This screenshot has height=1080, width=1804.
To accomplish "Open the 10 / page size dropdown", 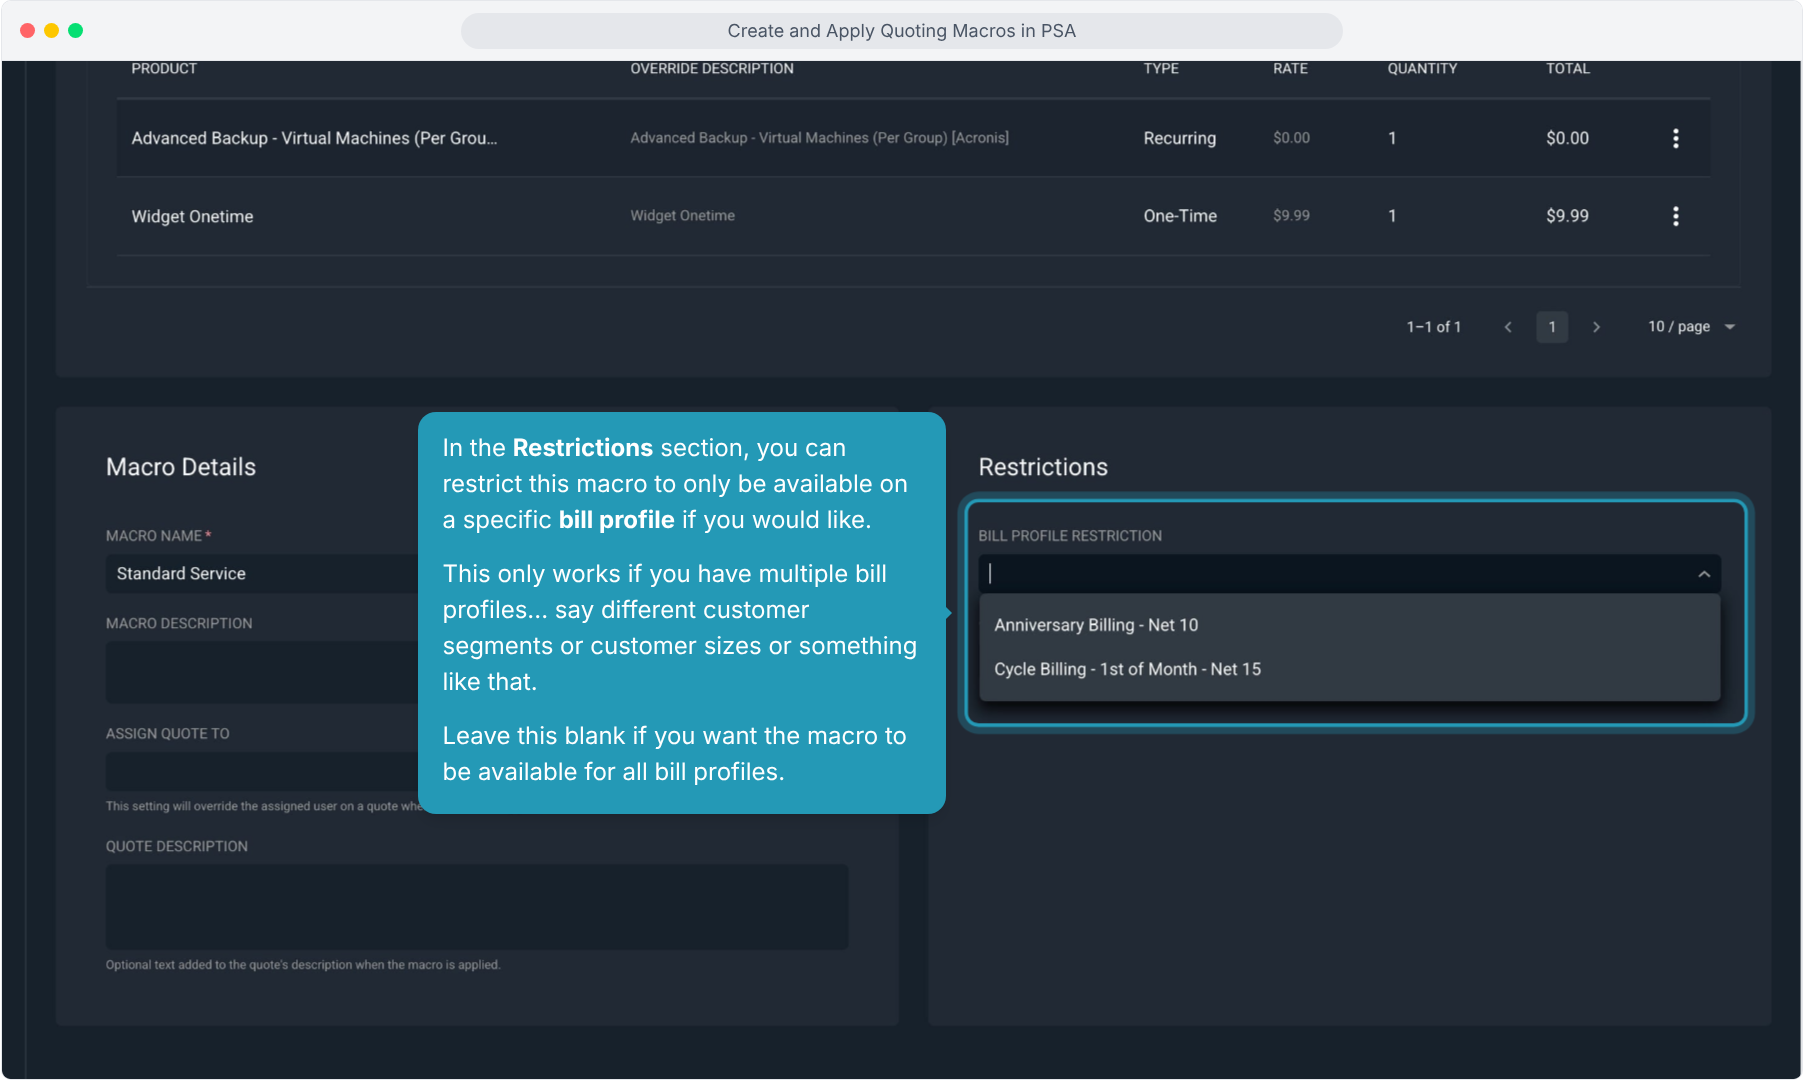I will tap(1692, 327).
